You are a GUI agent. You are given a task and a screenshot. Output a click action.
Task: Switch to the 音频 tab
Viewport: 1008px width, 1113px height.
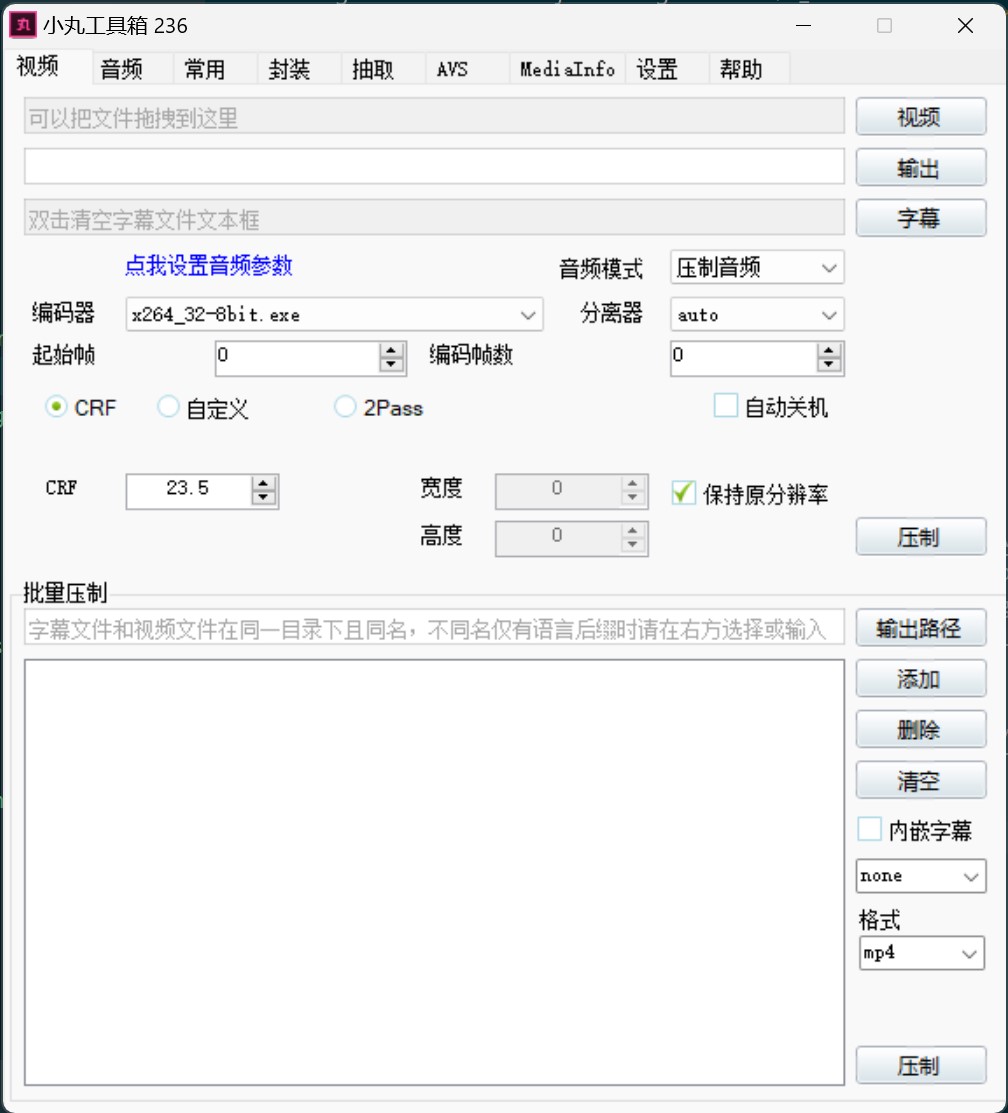pyautogui.click(x=122, y=69)
